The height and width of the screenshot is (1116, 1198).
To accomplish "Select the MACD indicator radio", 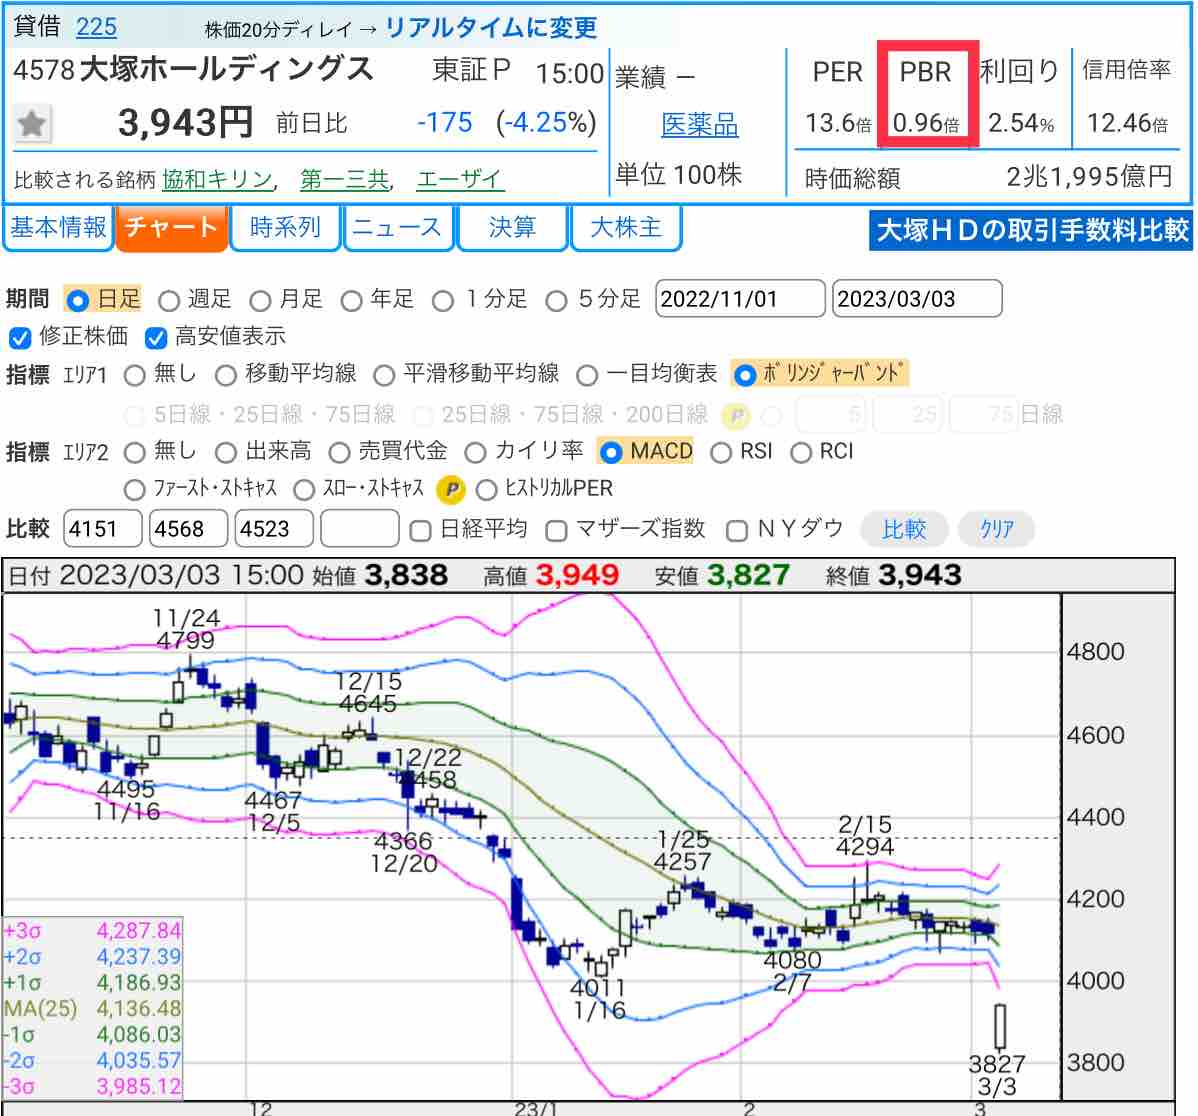I will pyautogui.click(x=610, y=453).
